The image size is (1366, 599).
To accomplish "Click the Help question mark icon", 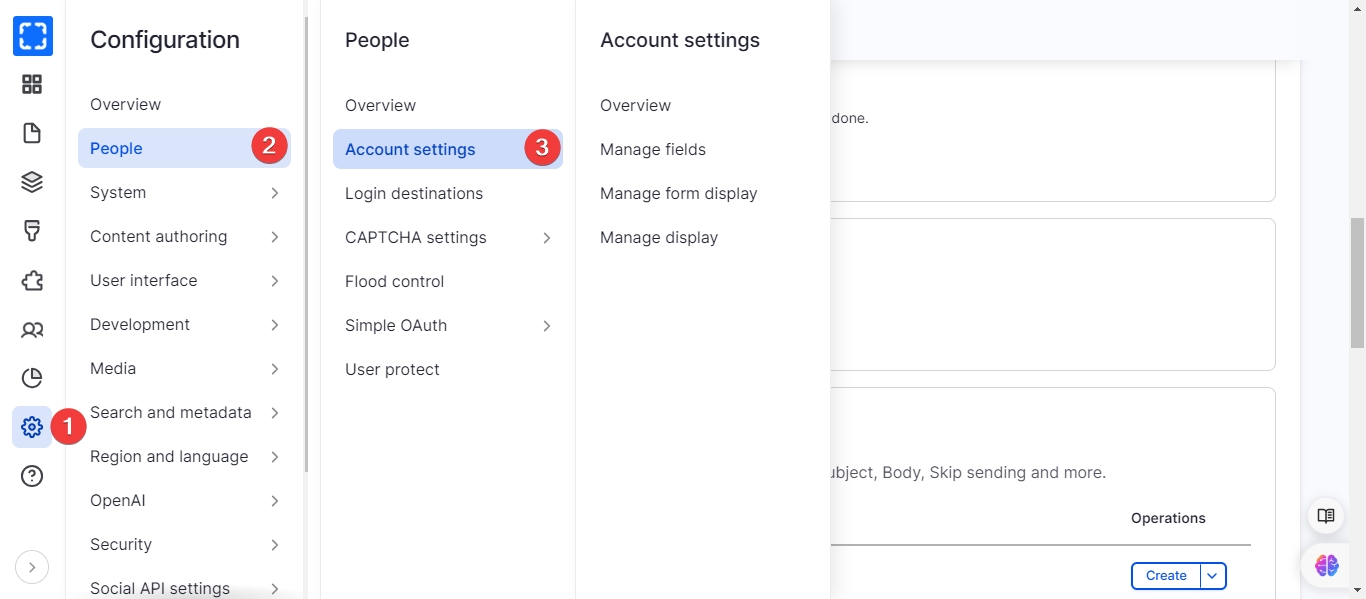I will (x=32, y=476).
